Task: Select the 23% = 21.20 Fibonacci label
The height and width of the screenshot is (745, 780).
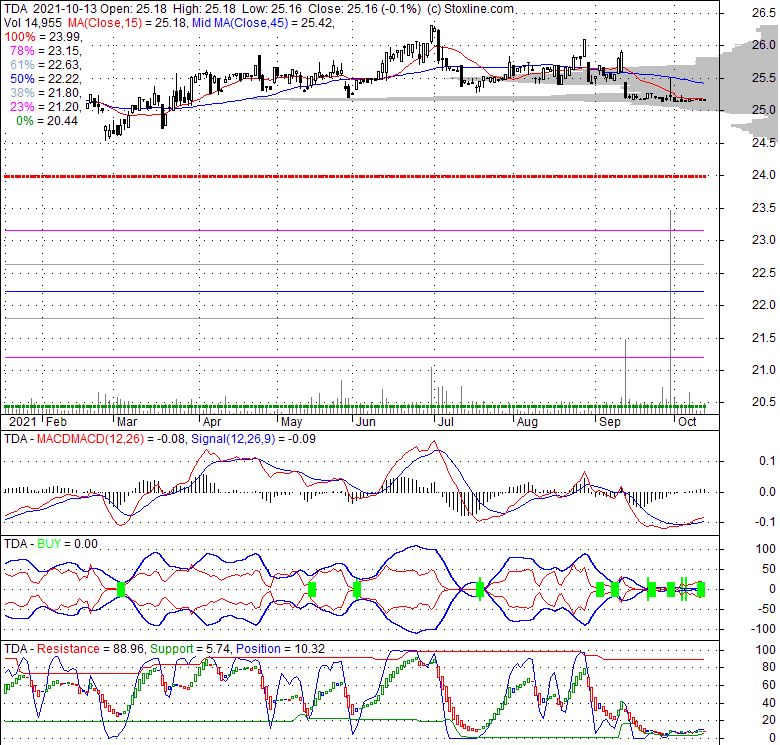Action: click(x=46, y=106)
